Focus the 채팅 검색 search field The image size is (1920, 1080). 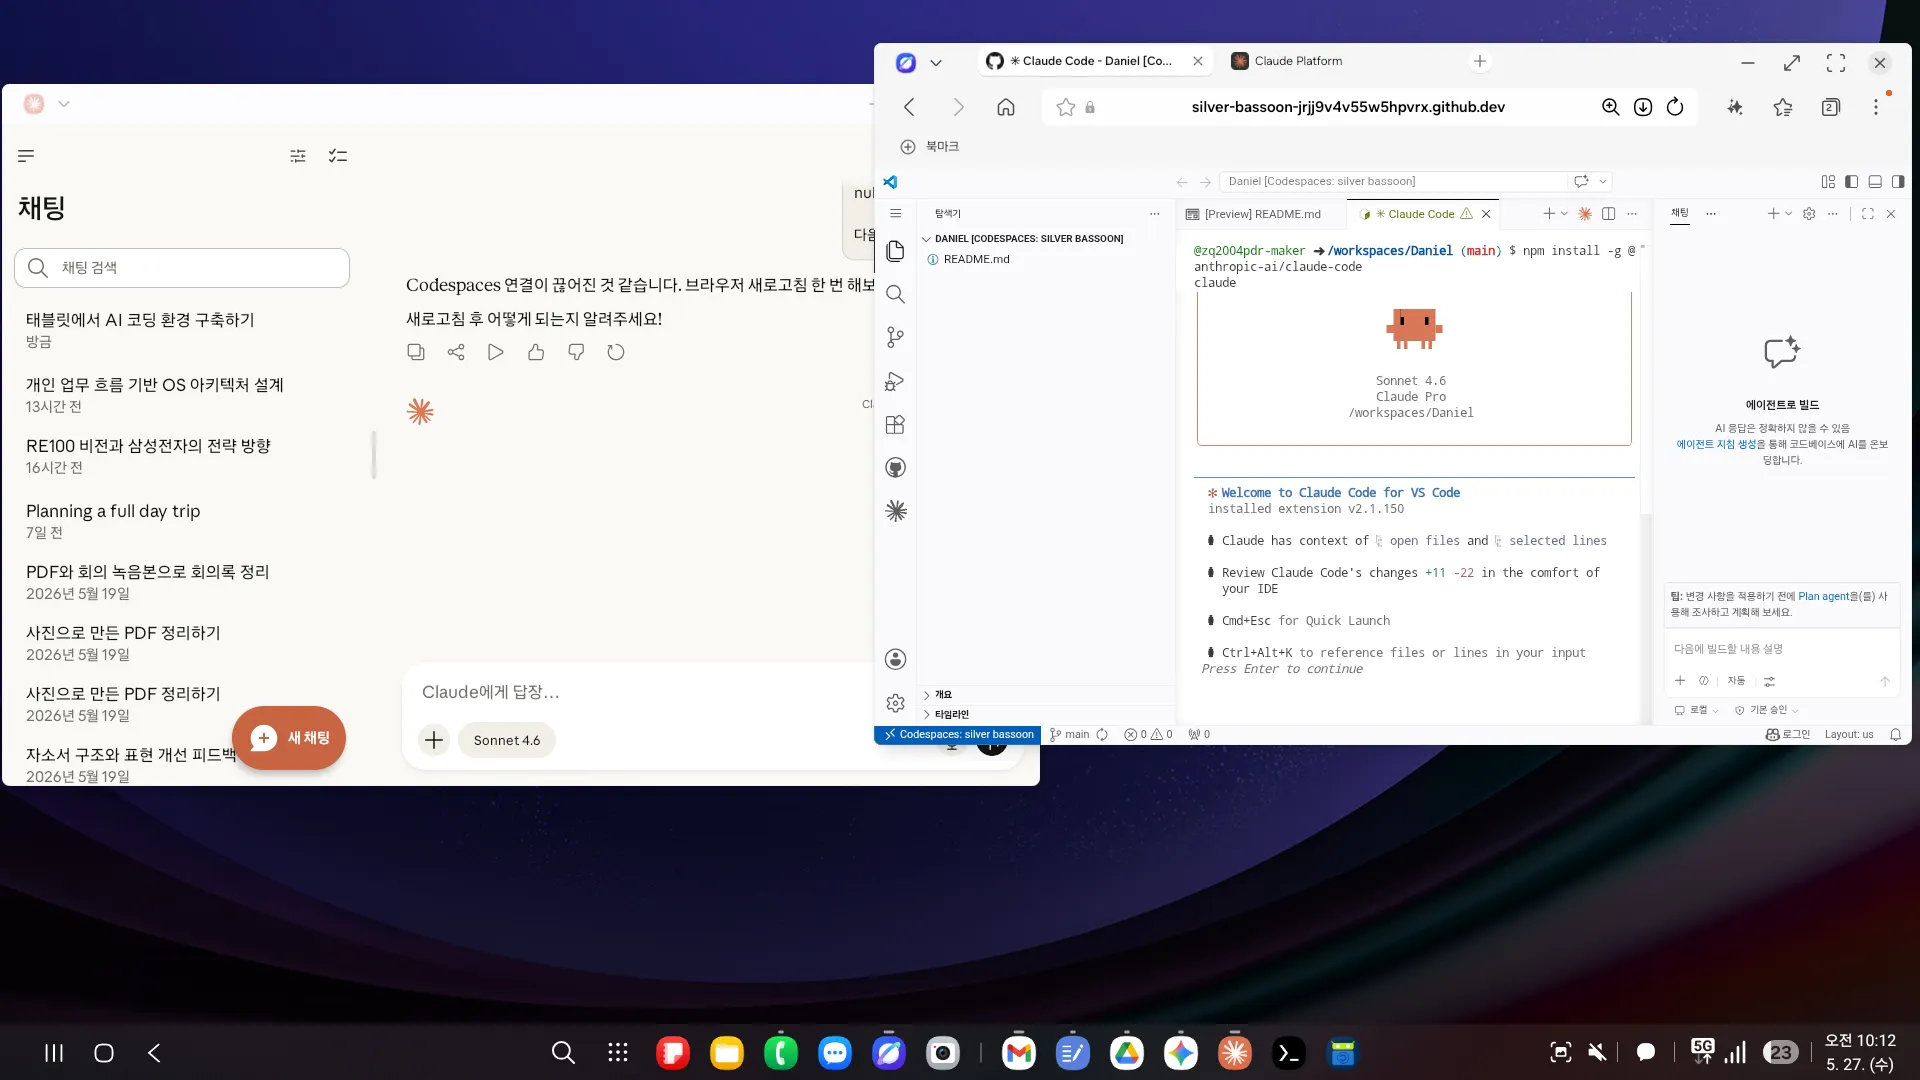tap(182, 268)
